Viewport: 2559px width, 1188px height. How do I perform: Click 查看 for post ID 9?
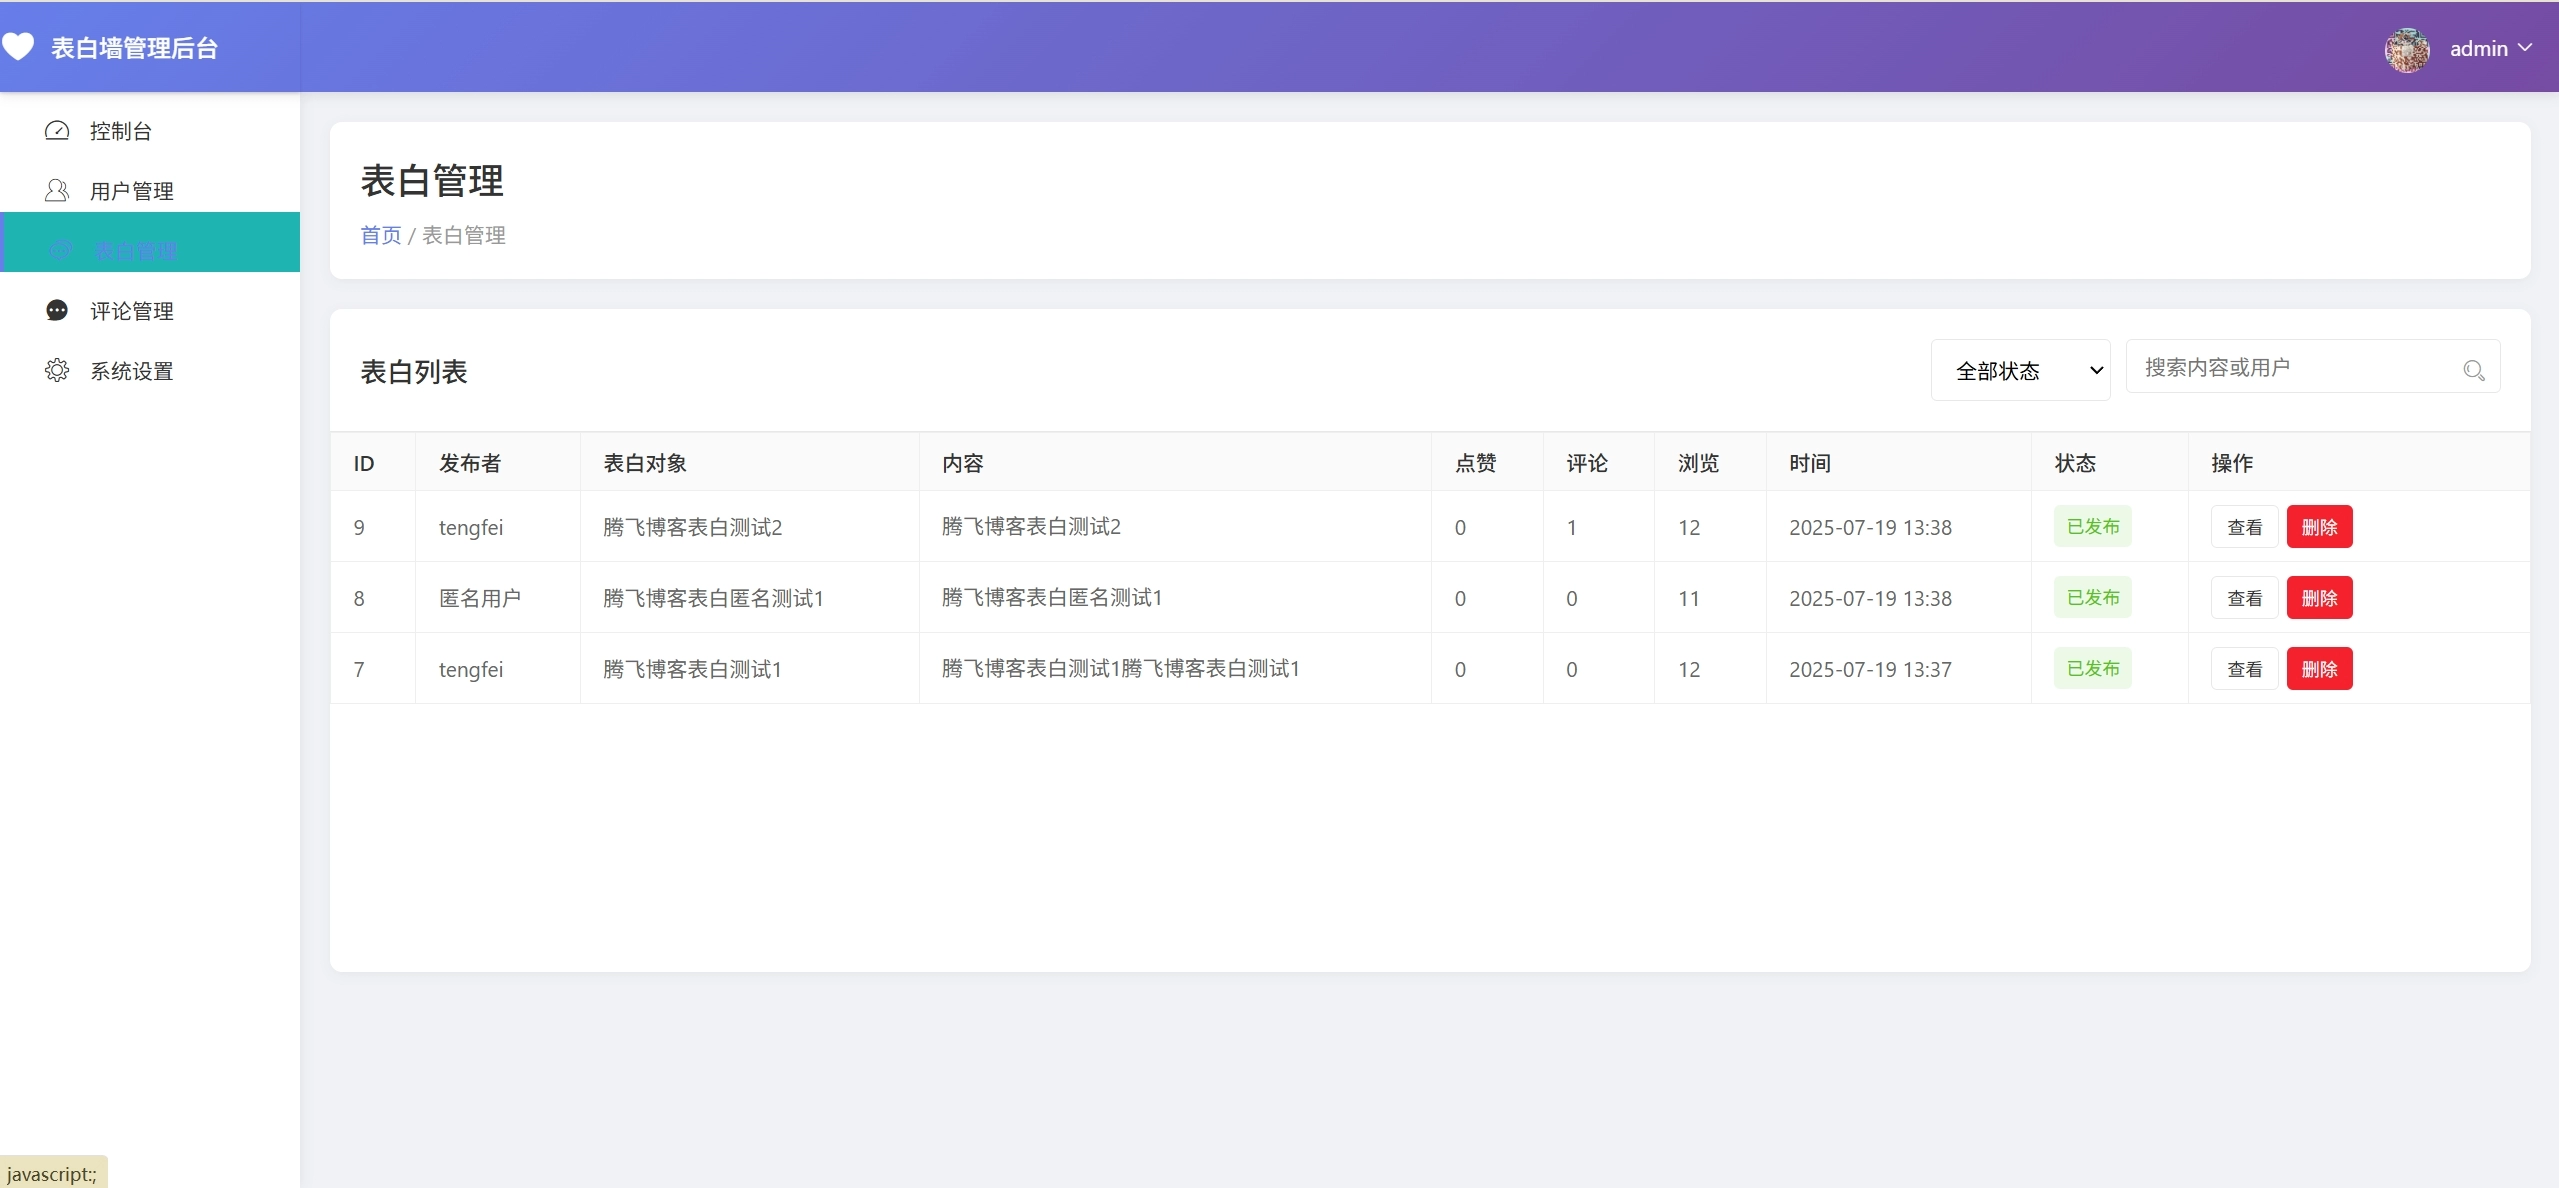(x=2244, y=527)
